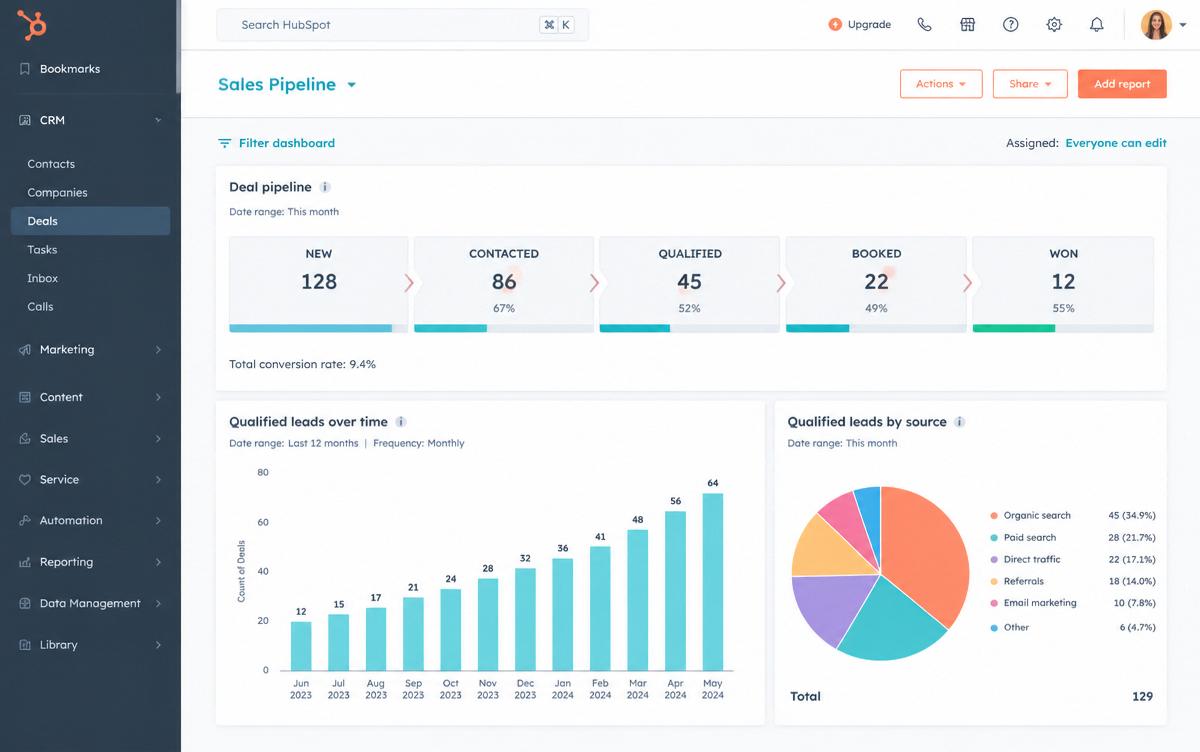Click the May 2024 bar labeled 64
This screenshot has height=752, width=1200.
pyautogui.click(x=713, y=582)
